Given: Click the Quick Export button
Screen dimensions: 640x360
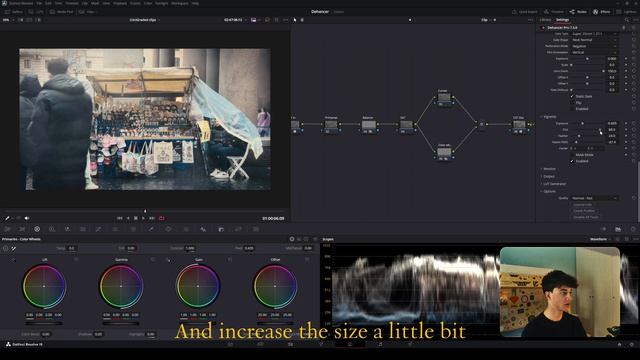Looking at the screenshot, I should (524, 12).
